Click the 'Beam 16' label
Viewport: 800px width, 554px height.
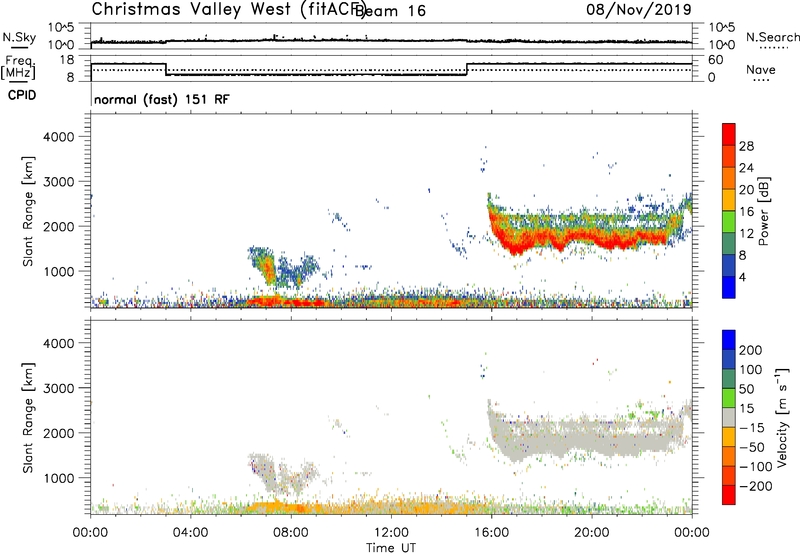pyautogui.click(x=391, y=11)
